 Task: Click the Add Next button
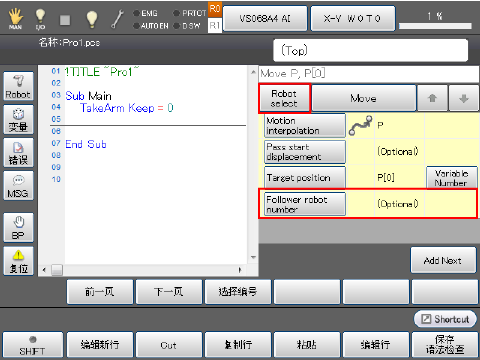[x=443, y=260]
